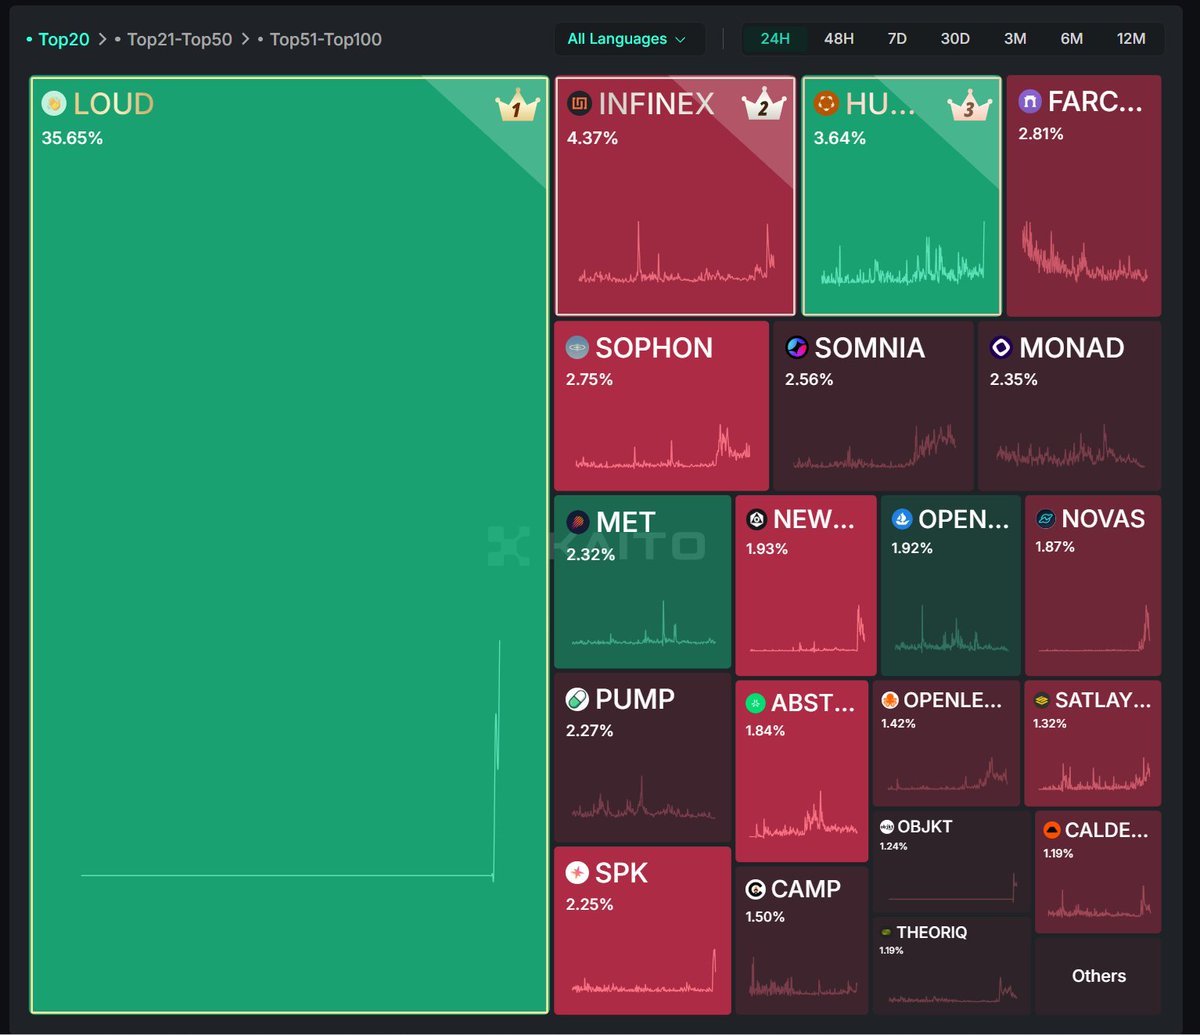The image size is (1200, 1035).
Task: Click the NEW... token logo icon
Action: click(x=756, y=519)
